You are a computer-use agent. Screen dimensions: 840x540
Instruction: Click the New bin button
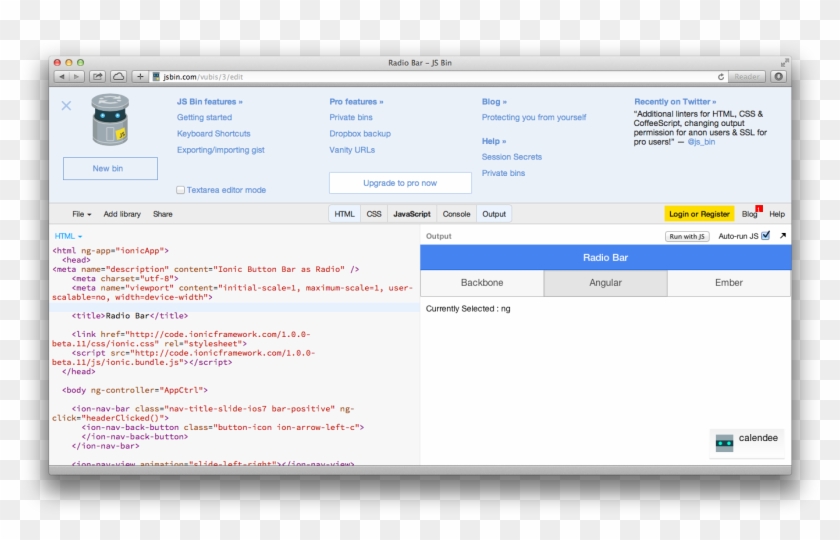109,169
